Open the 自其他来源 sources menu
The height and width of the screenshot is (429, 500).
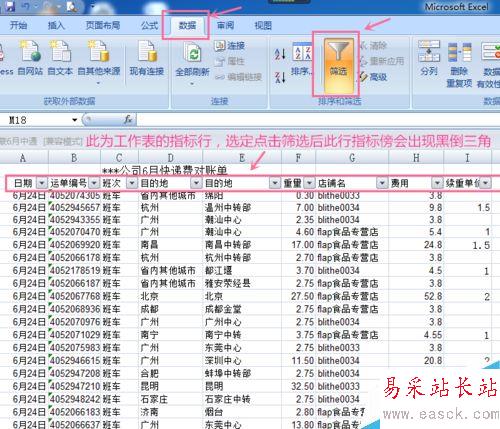(99, 62)
